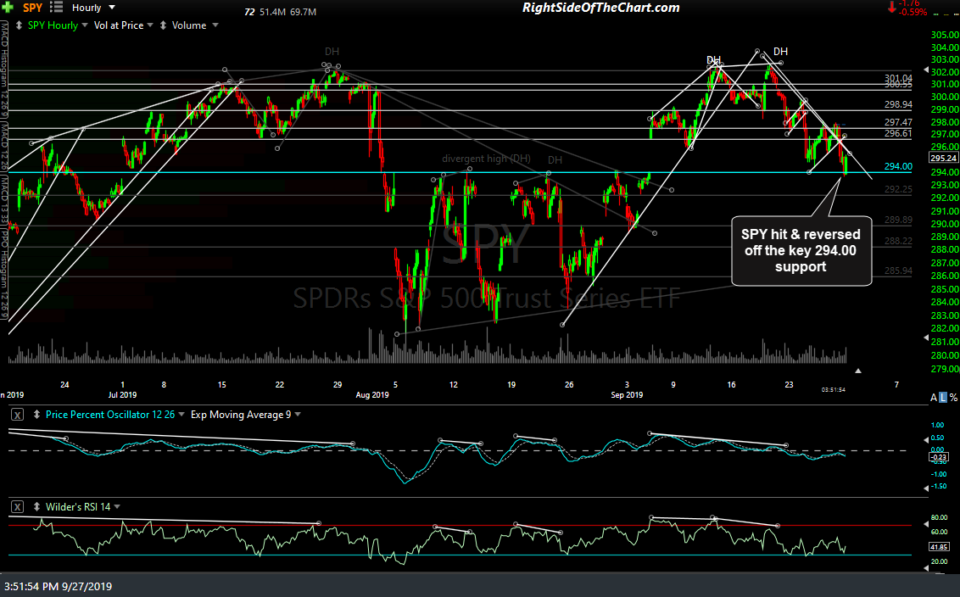Viewport: 960px width, 597px height.
Task: Visit the RightSideOfTheChart.com link
Action: [x=600, y=6]
